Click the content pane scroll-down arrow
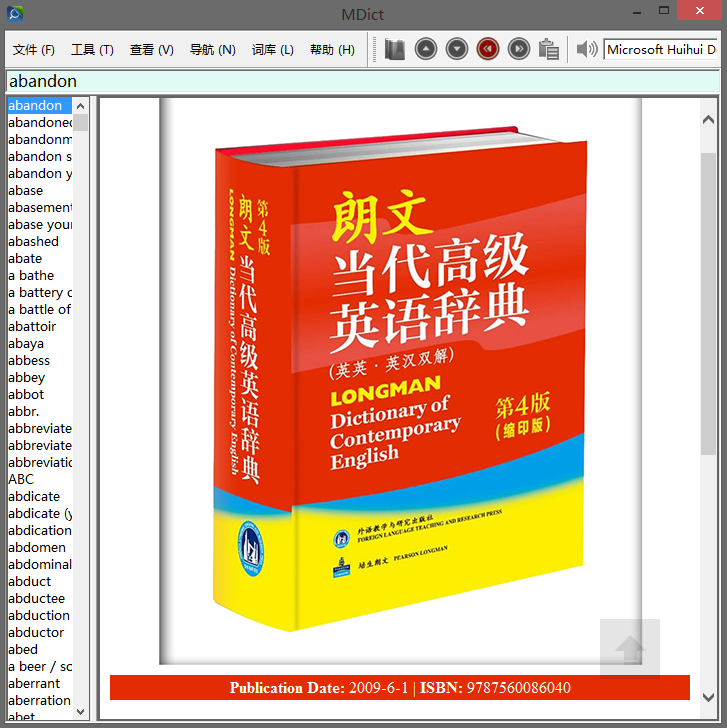 pyautogui.click(x=708, y=697)
